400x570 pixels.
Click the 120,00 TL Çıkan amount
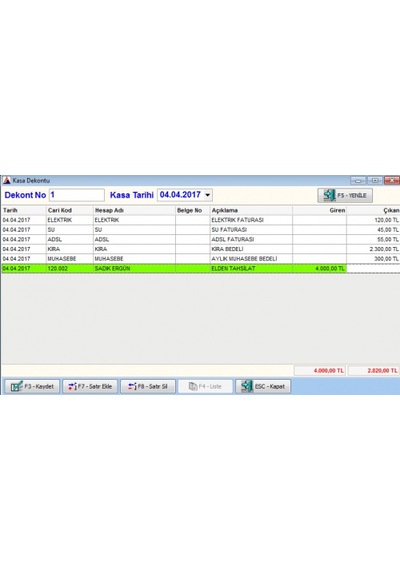(373, 220)
